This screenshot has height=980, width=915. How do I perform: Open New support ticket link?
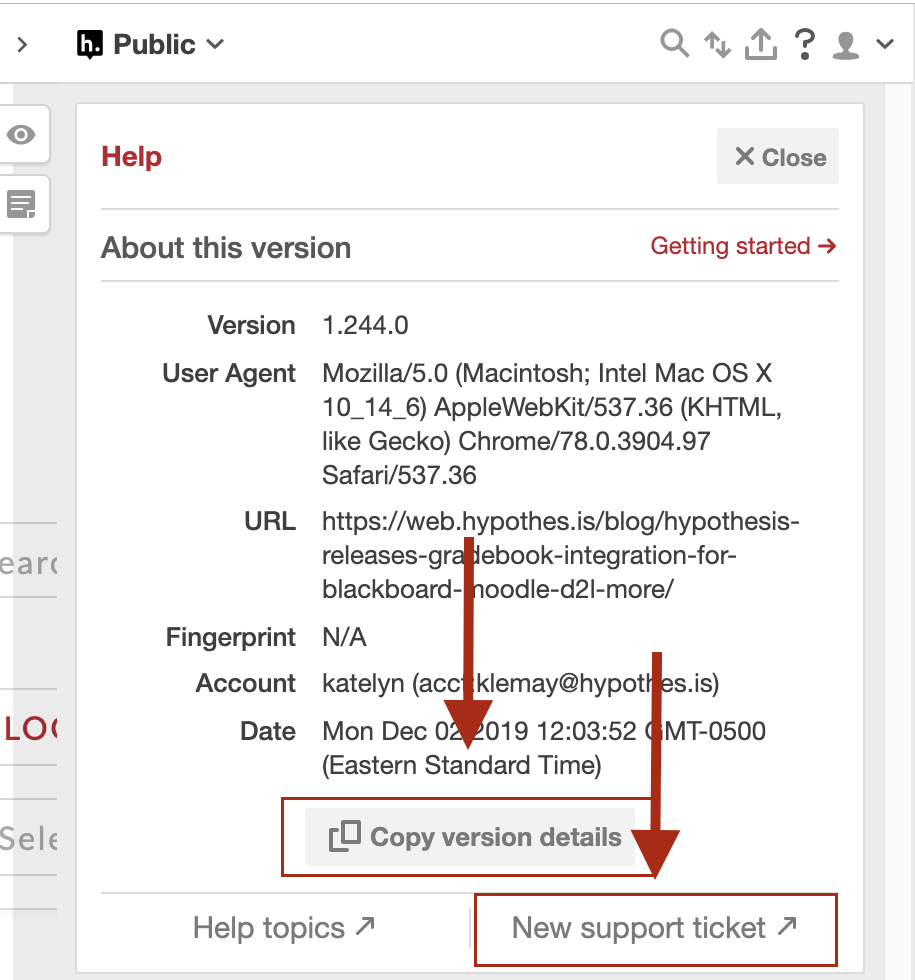click(x=654, y=928)
